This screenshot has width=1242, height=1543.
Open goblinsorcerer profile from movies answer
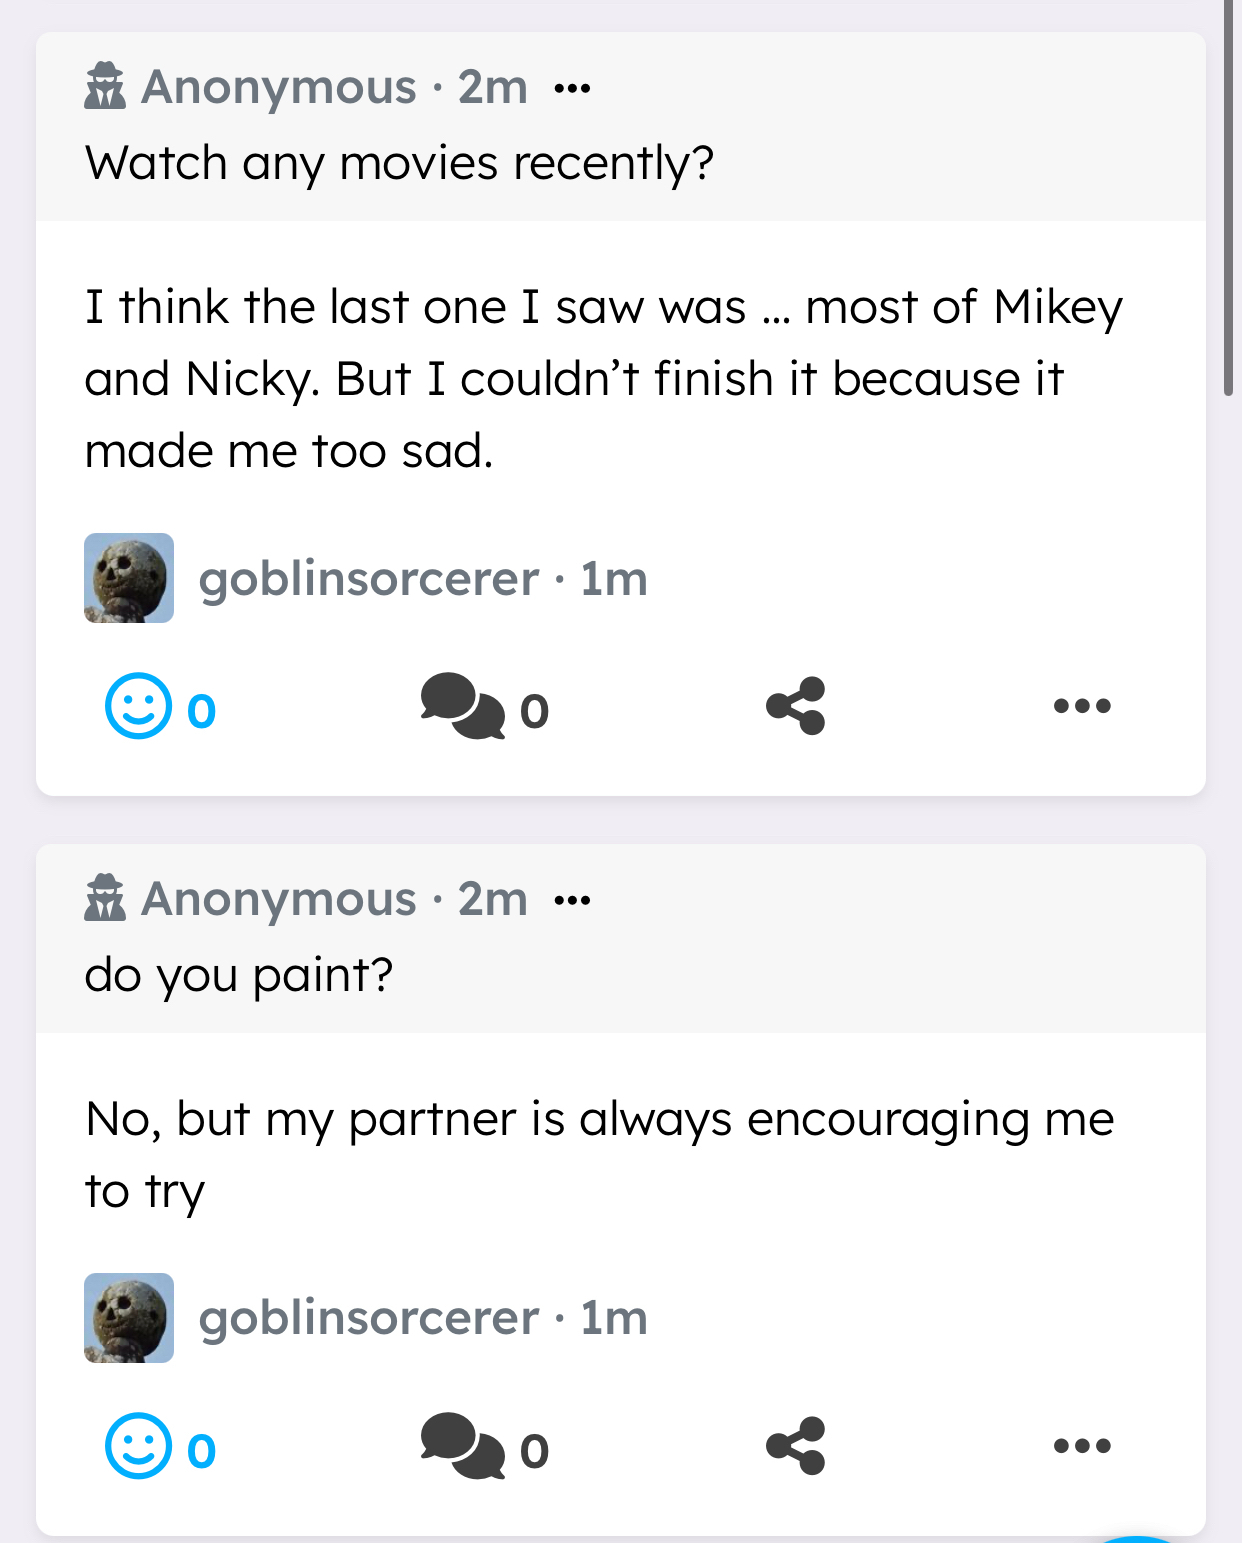pos(368,579)
